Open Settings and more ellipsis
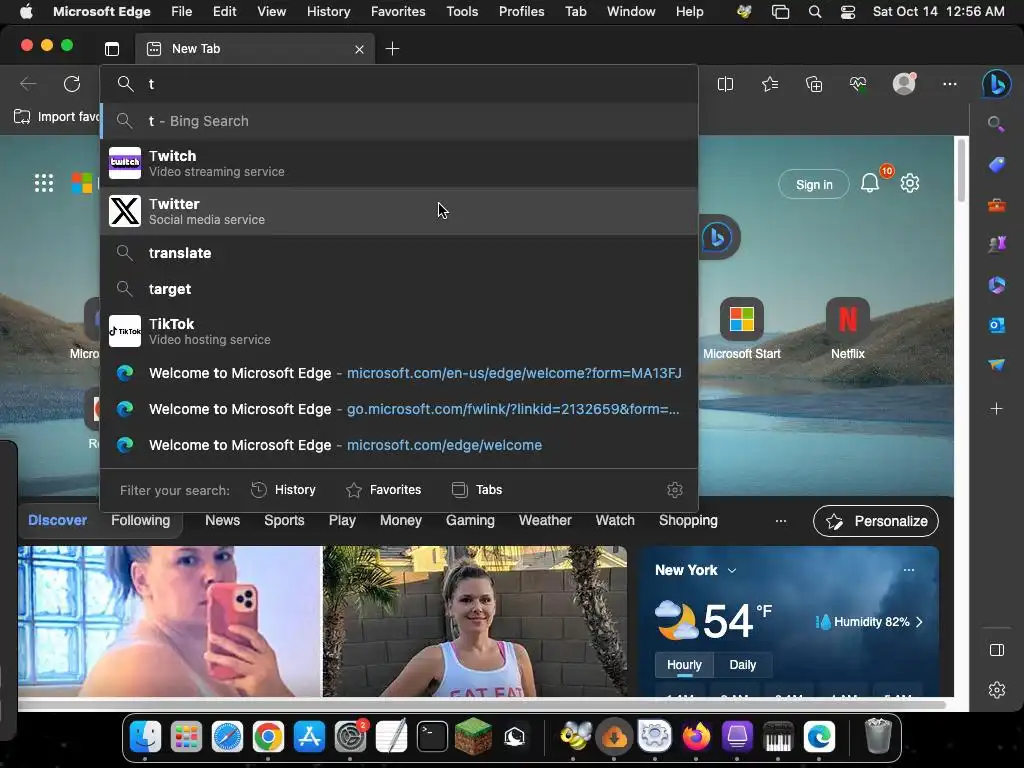This screenshot has width=1024, height=768. click(x=950, y=84)
